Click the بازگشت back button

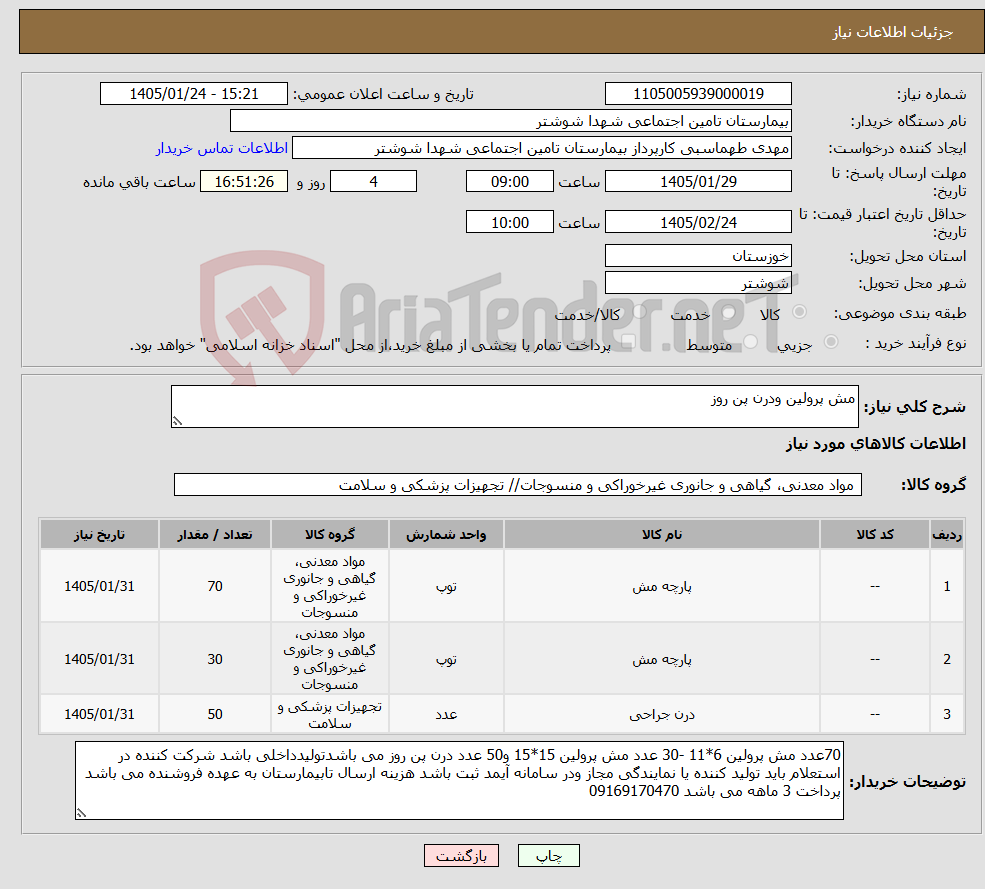coord(461,856)
